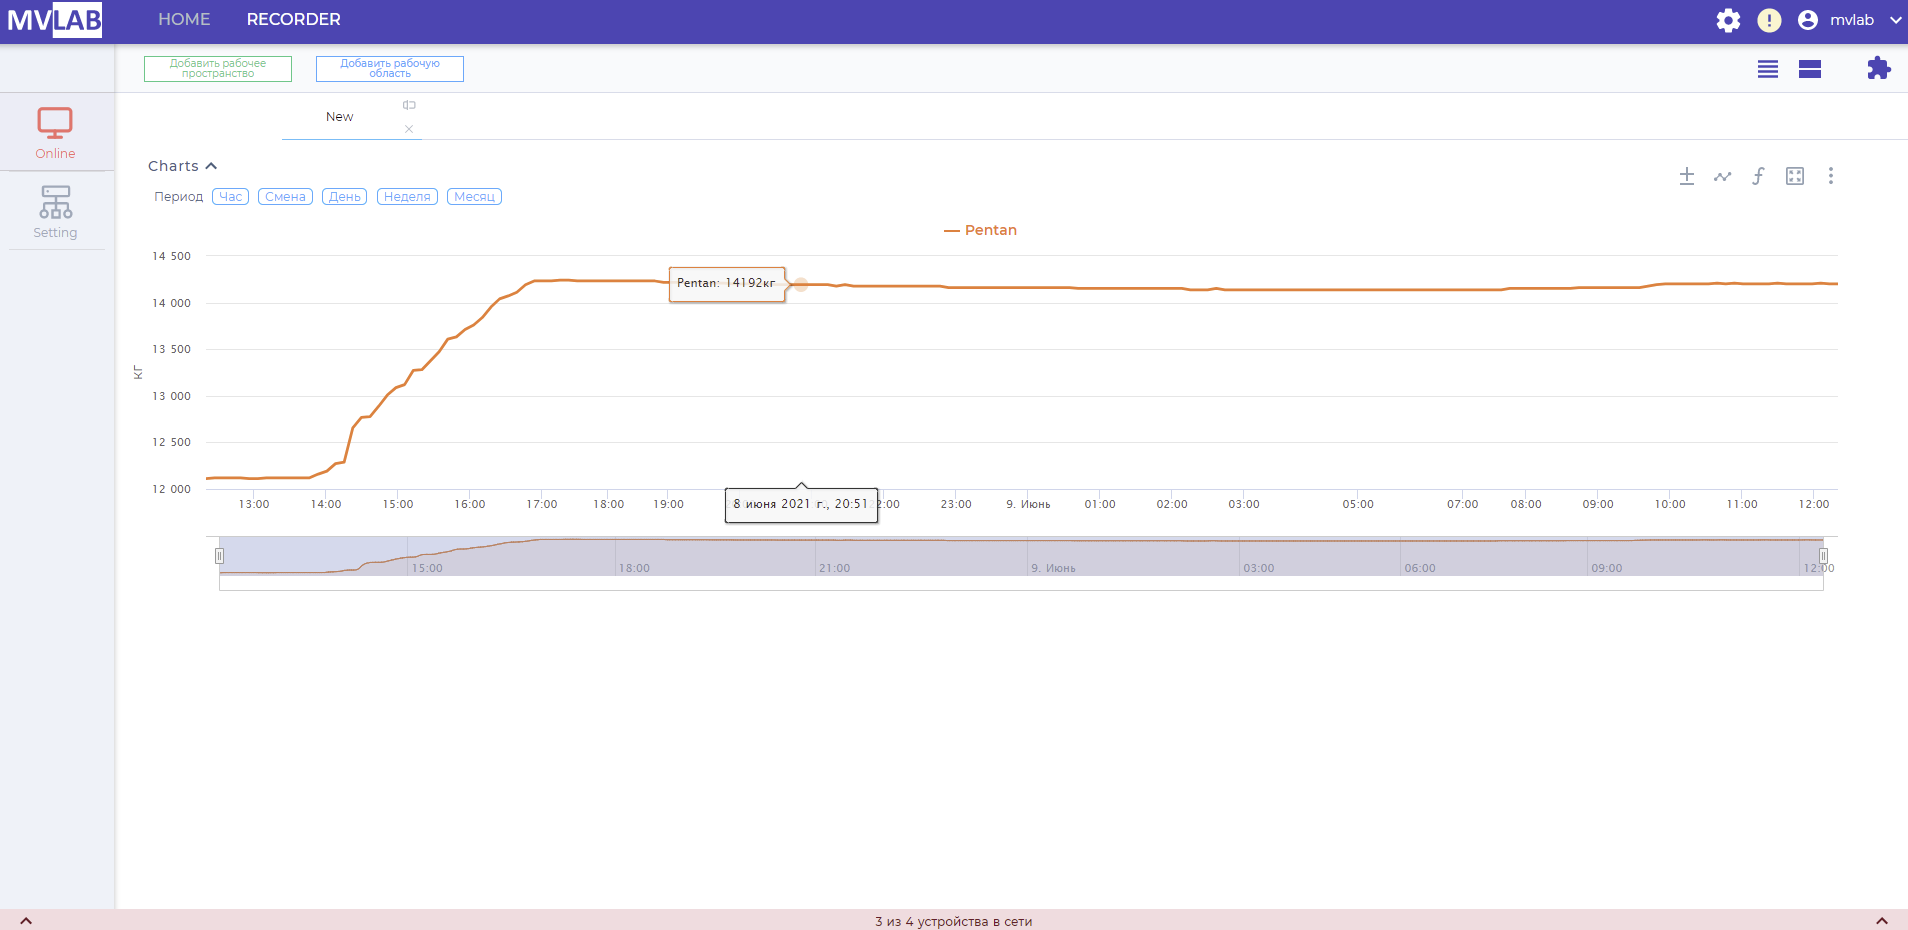The width and height of the screenshot is (1908, 930).
Task: Click Добавить рабочее пространство button
Action: (x=218, y=68)
